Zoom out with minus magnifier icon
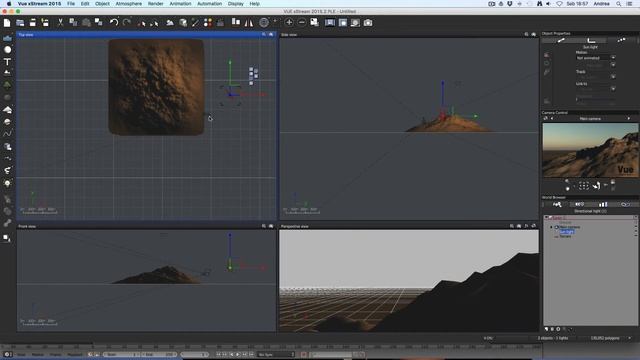The width and height of the screenshot is (640, 360). click(302, 23)
